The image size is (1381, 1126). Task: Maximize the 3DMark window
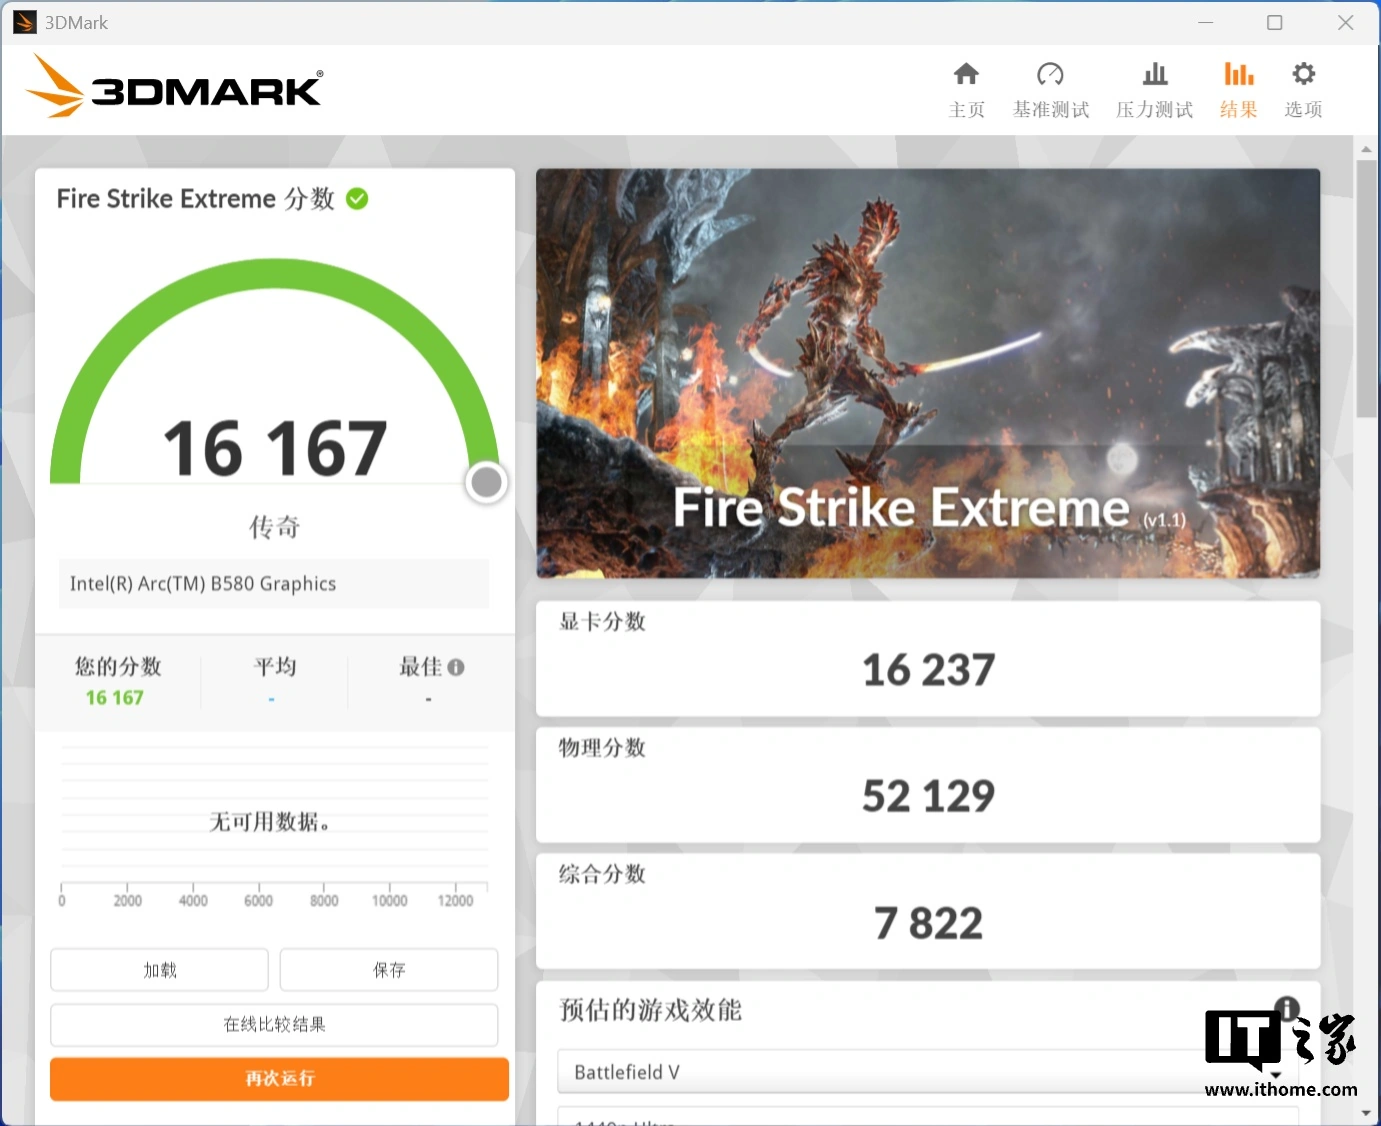point(1275,22)
